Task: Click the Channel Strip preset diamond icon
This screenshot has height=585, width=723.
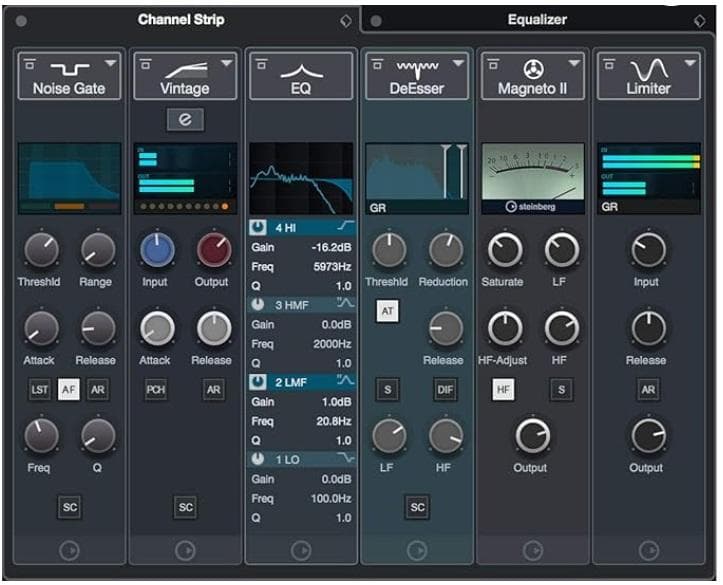Action: 346,21
